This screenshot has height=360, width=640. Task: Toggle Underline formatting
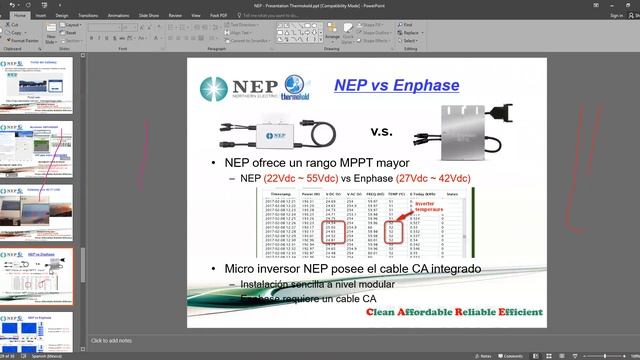click(x=107, y=38)
